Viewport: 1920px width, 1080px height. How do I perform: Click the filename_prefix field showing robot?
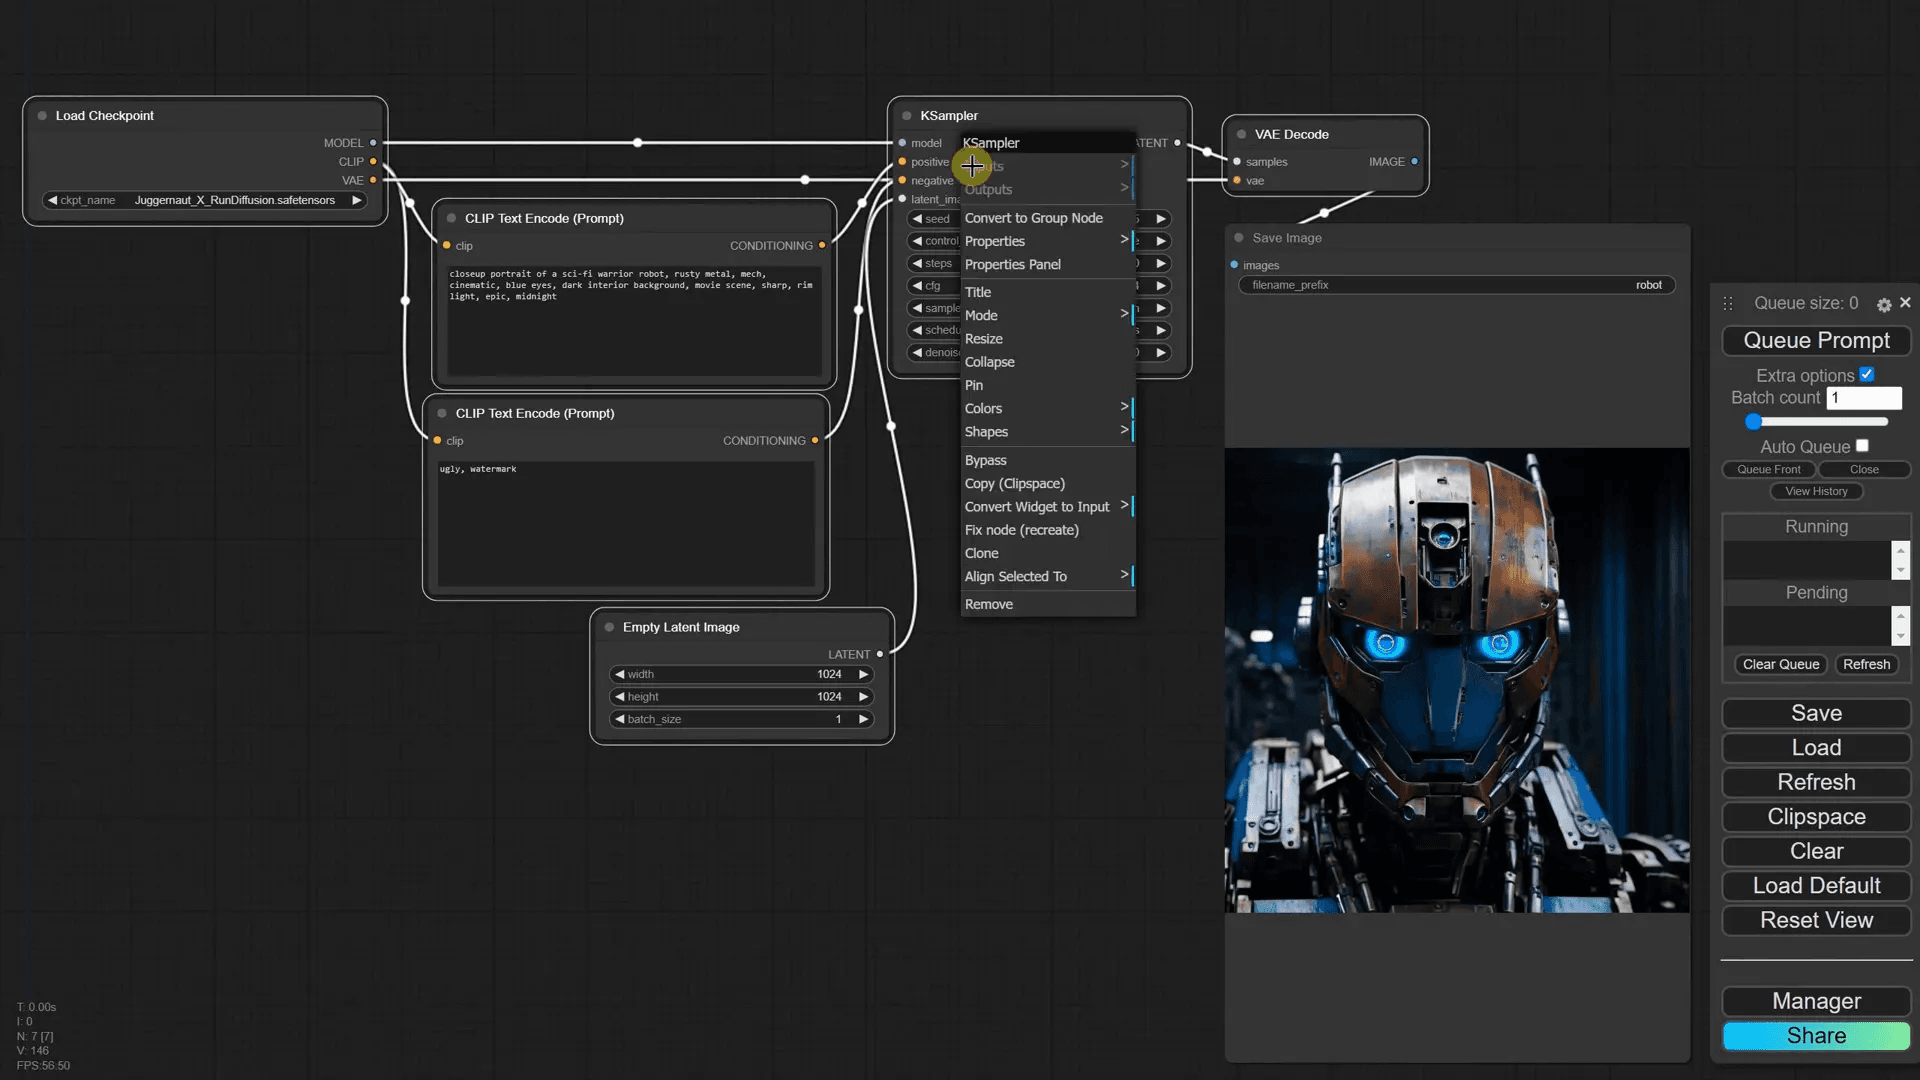coord(1455,285)
